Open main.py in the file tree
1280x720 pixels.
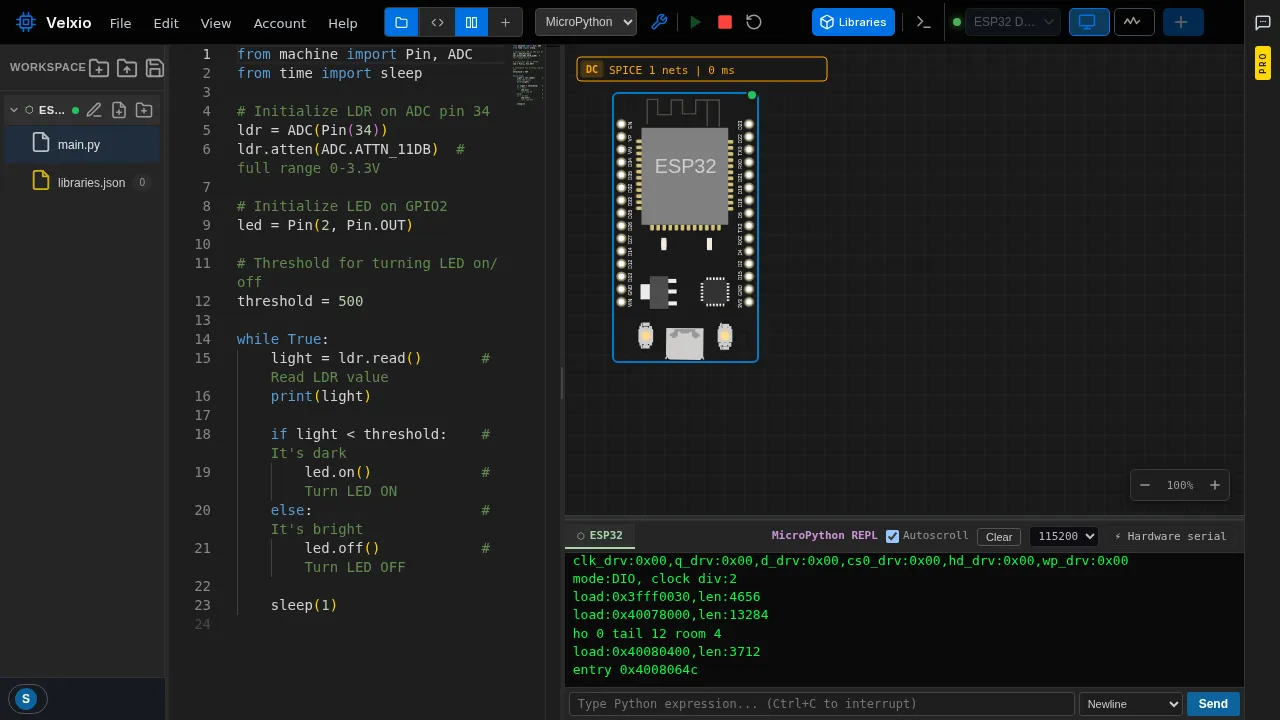(80, 144)
